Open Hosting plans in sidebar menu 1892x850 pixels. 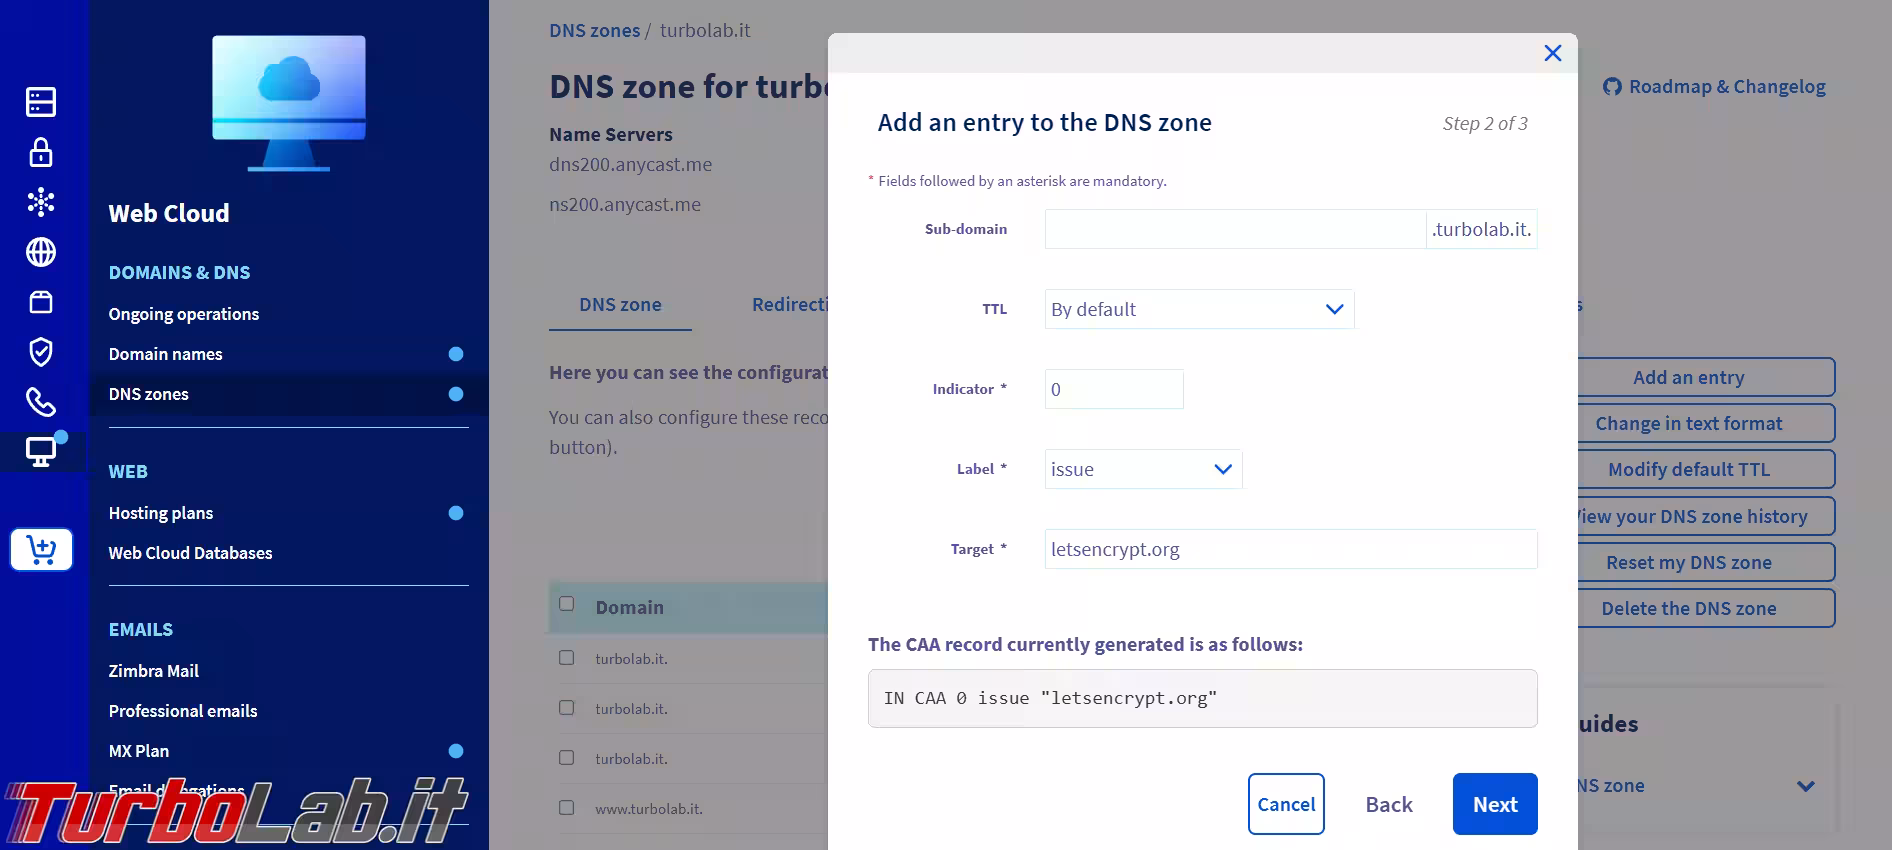pos(161,513)
